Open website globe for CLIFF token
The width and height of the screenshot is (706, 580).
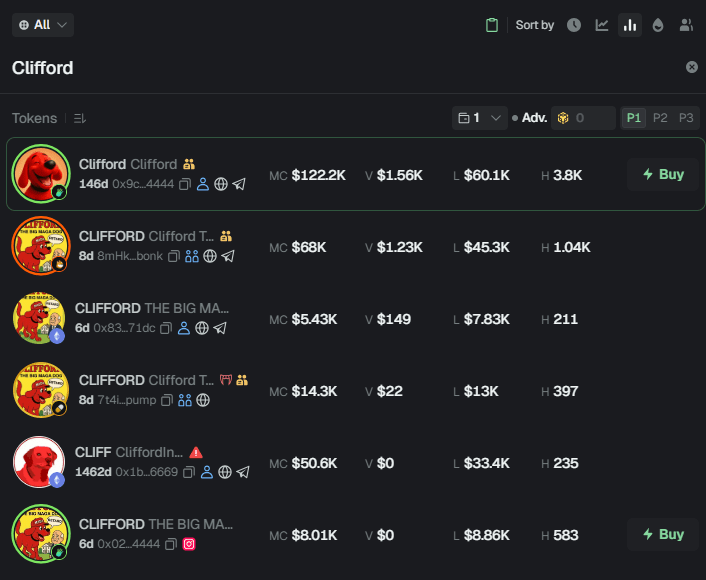(225, 472)
